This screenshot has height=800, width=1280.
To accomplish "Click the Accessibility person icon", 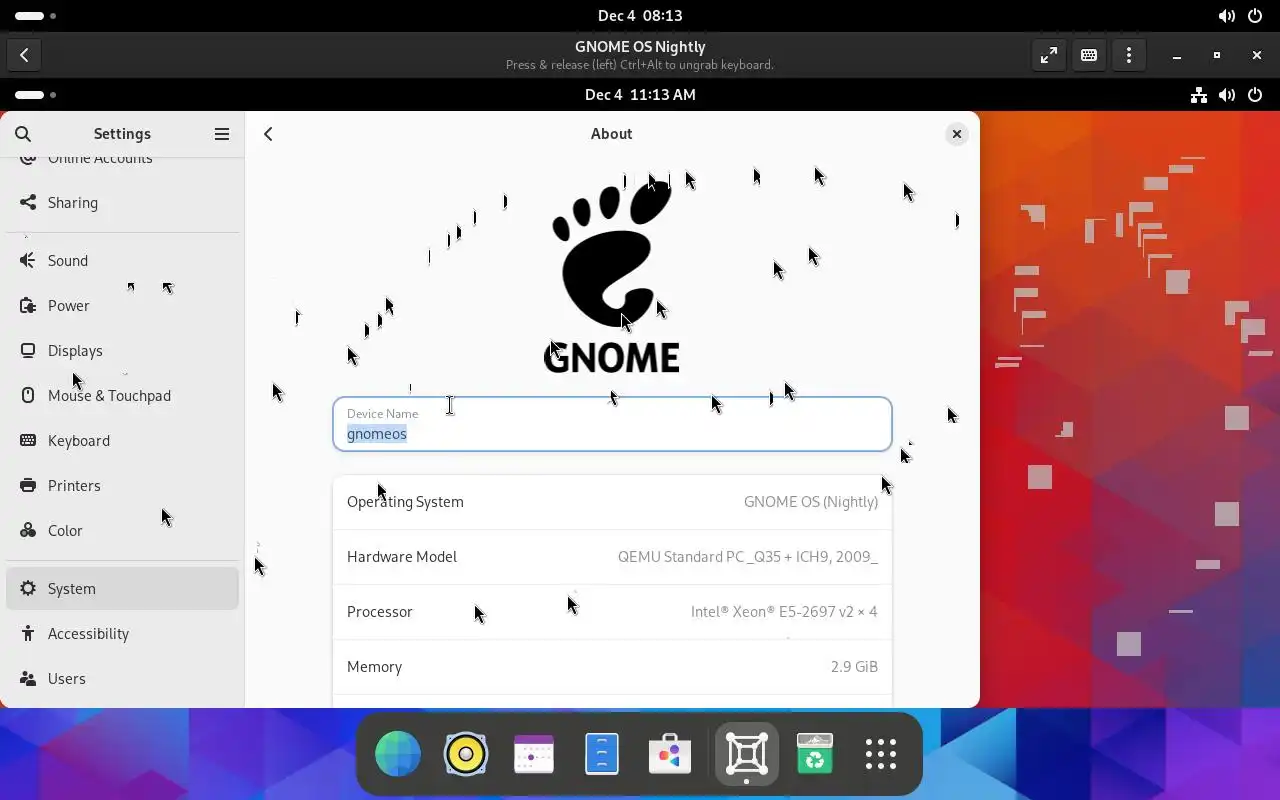I will (28, 633).
